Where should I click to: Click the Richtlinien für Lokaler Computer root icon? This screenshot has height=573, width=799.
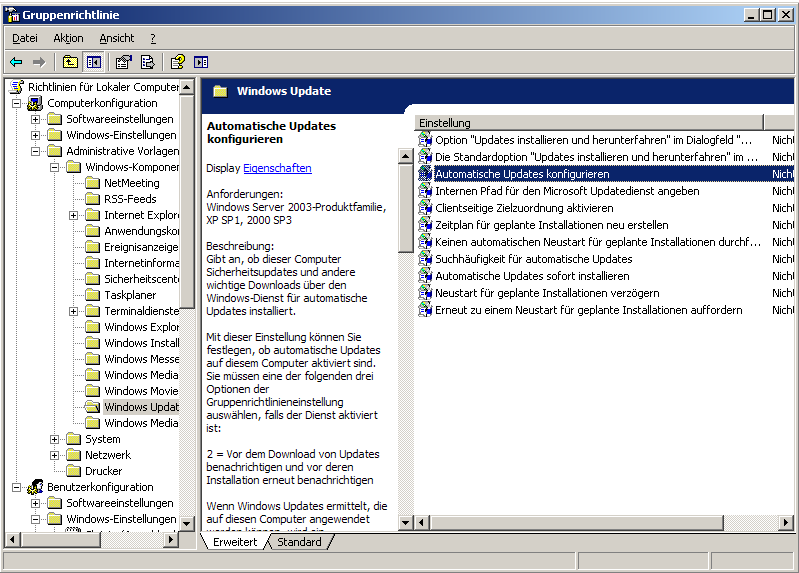[x=17, y=87]
